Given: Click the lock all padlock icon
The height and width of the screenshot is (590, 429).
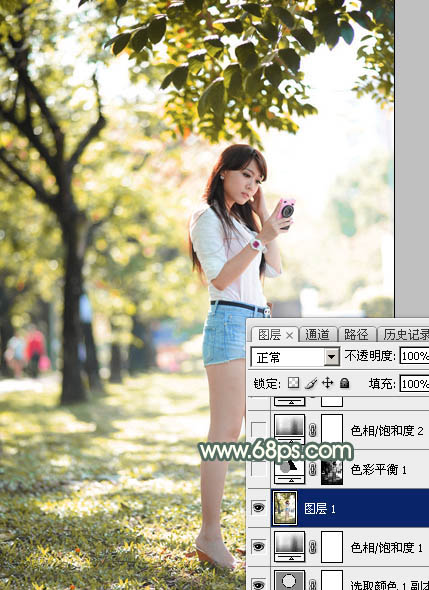Looking at the screenshot, I should tap(344, 383).
